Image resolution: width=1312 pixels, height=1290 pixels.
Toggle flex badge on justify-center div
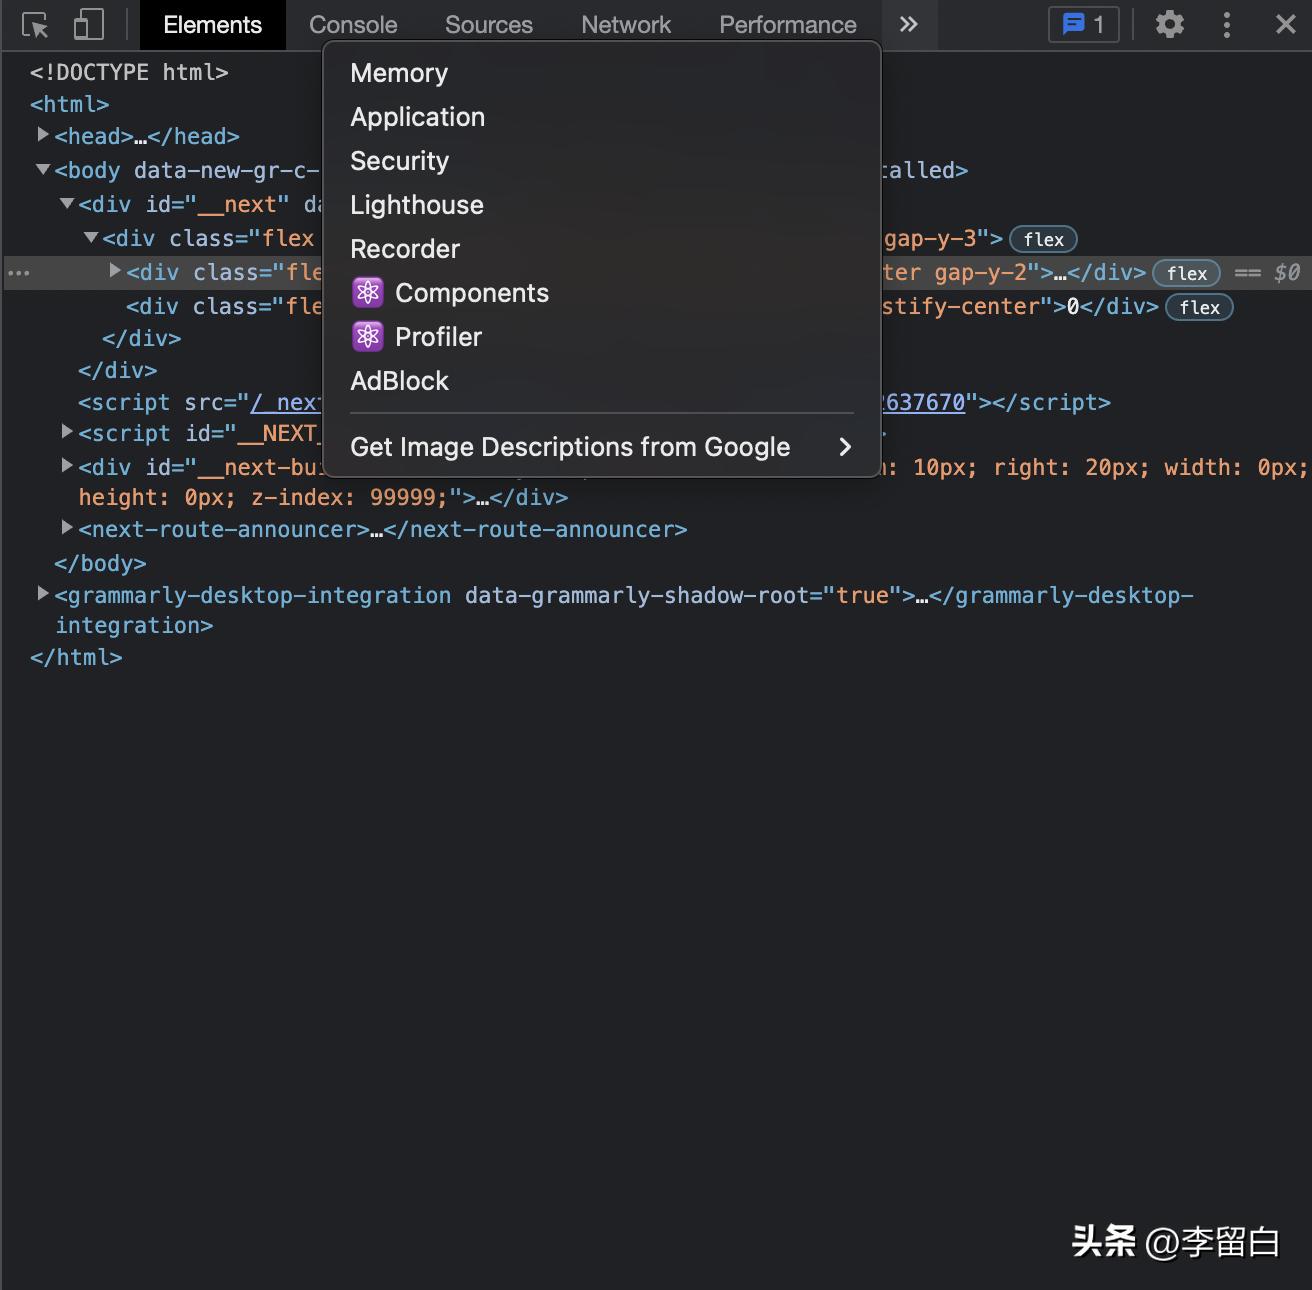[x=1199, y=308]
